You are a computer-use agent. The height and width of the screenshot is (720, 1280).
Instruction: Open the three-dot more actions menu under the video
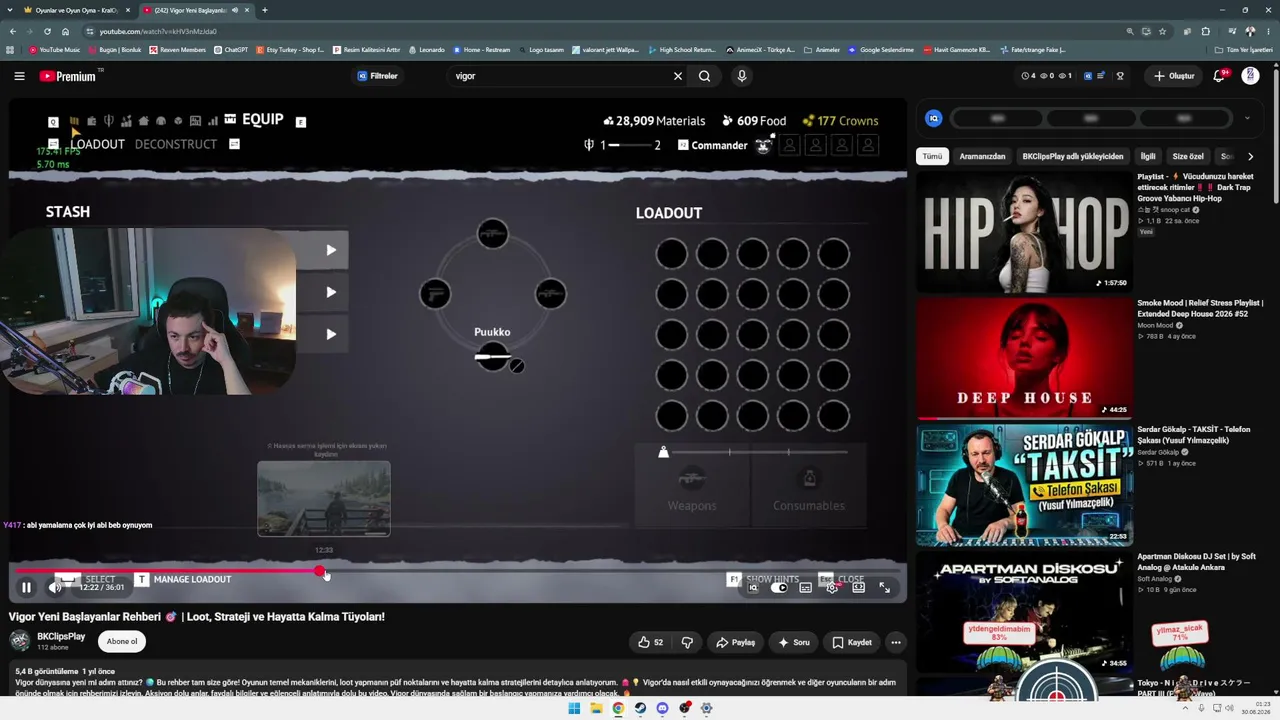tap(896, 643)
